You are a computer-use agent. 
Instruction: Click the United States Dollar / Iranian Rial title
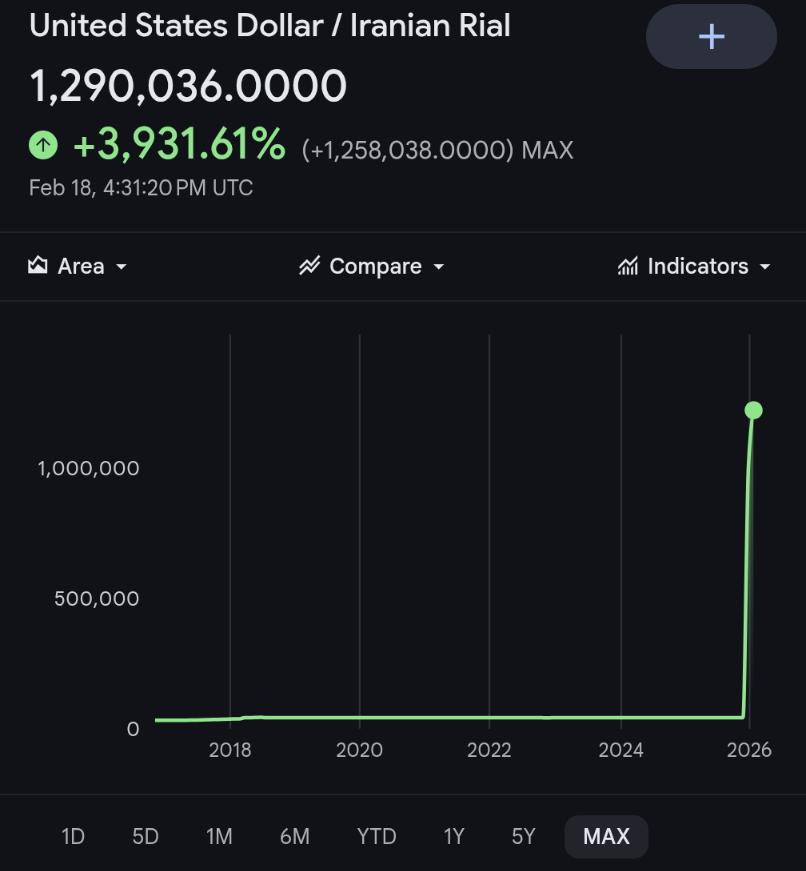(x=270, y=25)
